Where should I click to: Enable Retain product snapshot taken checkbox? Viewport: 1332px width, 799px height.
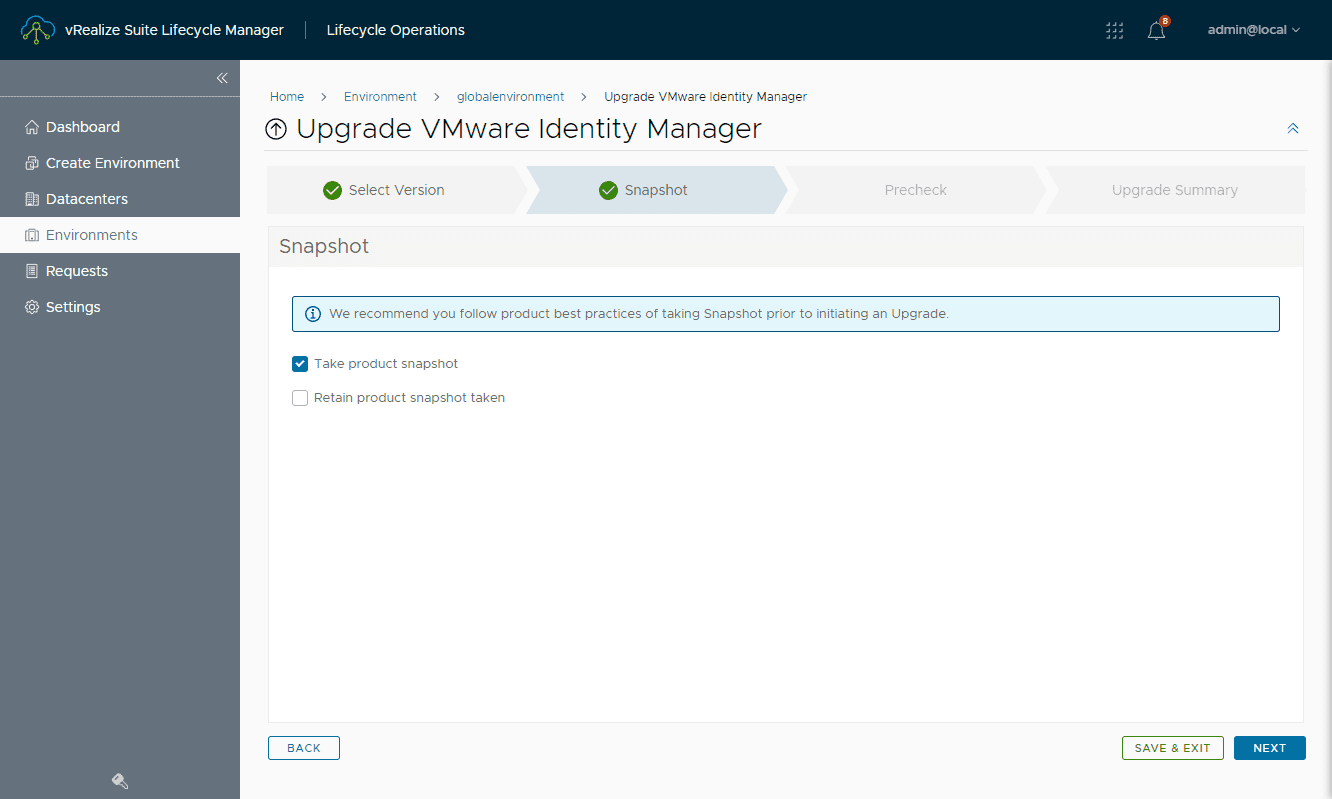point(300,398)
